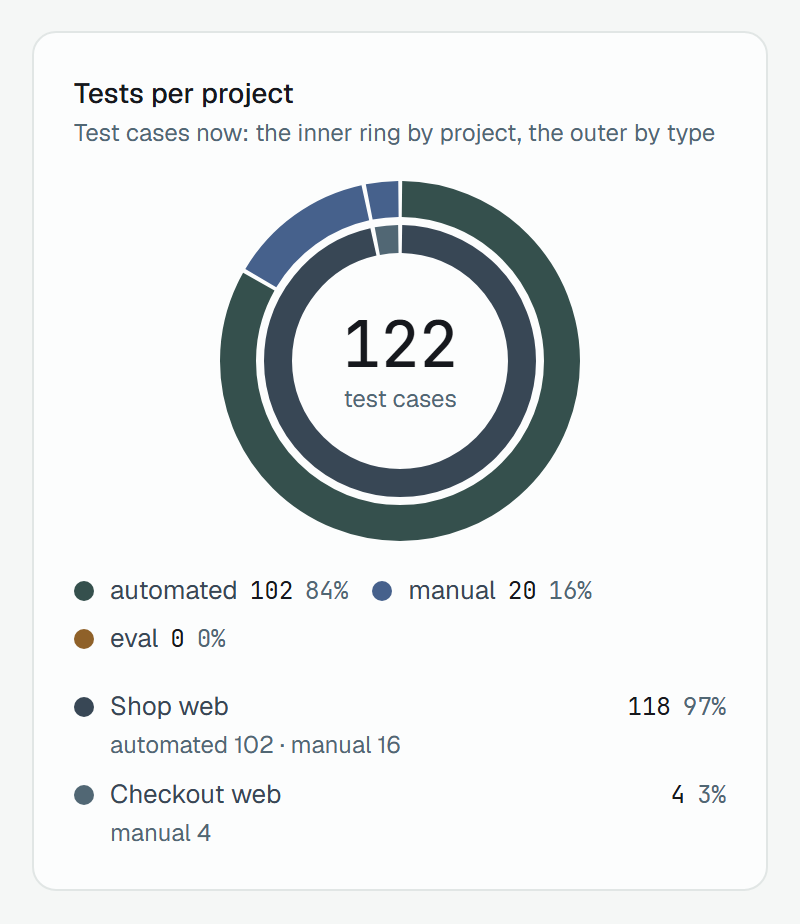
Task: Open the 'Checkout web' project row
Action: point(400,813)
